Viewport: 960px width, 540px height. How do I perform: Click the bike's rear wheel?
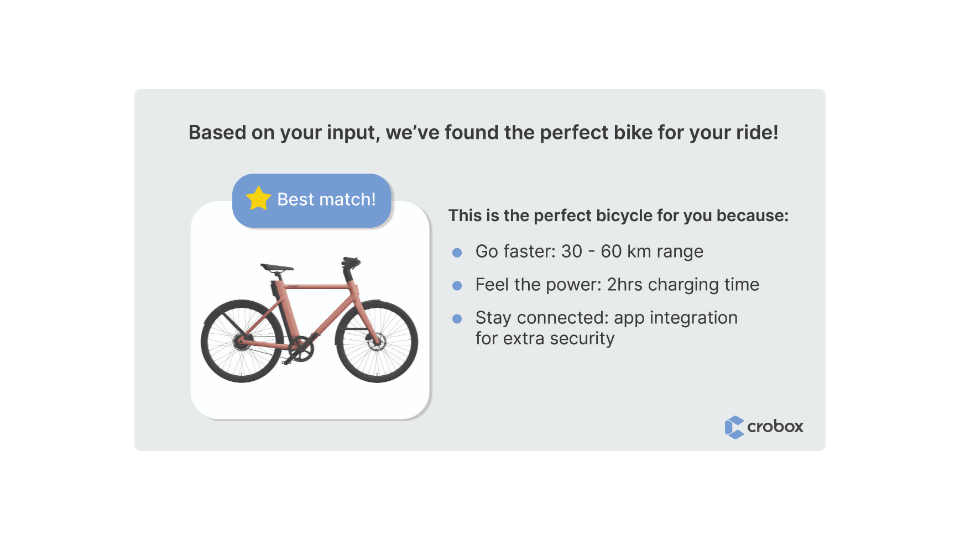tap(241, 341)
